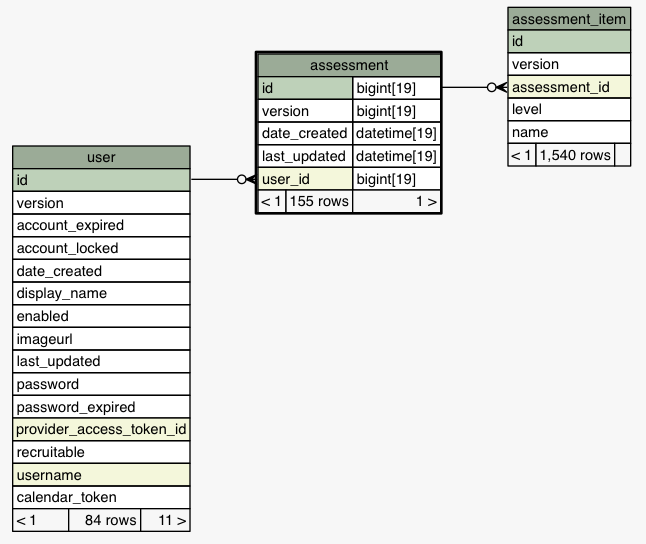Click assessment_id in assessment_item table
The width and height of the screenshot is (646, 544).
(x=569, y=87)
